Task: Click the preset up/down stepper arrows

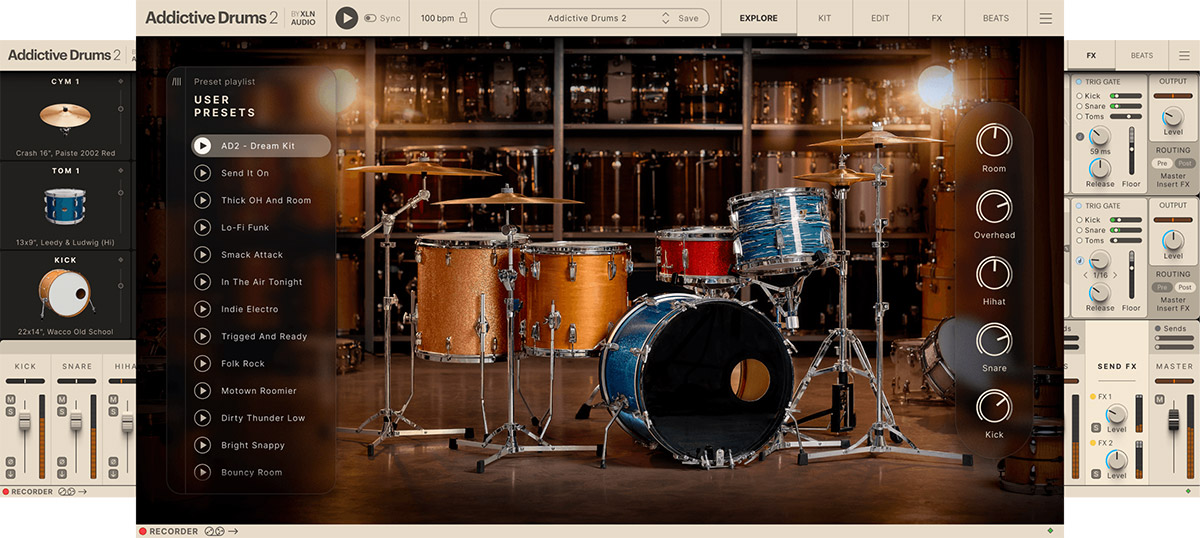Action: [x=666, y=18]
